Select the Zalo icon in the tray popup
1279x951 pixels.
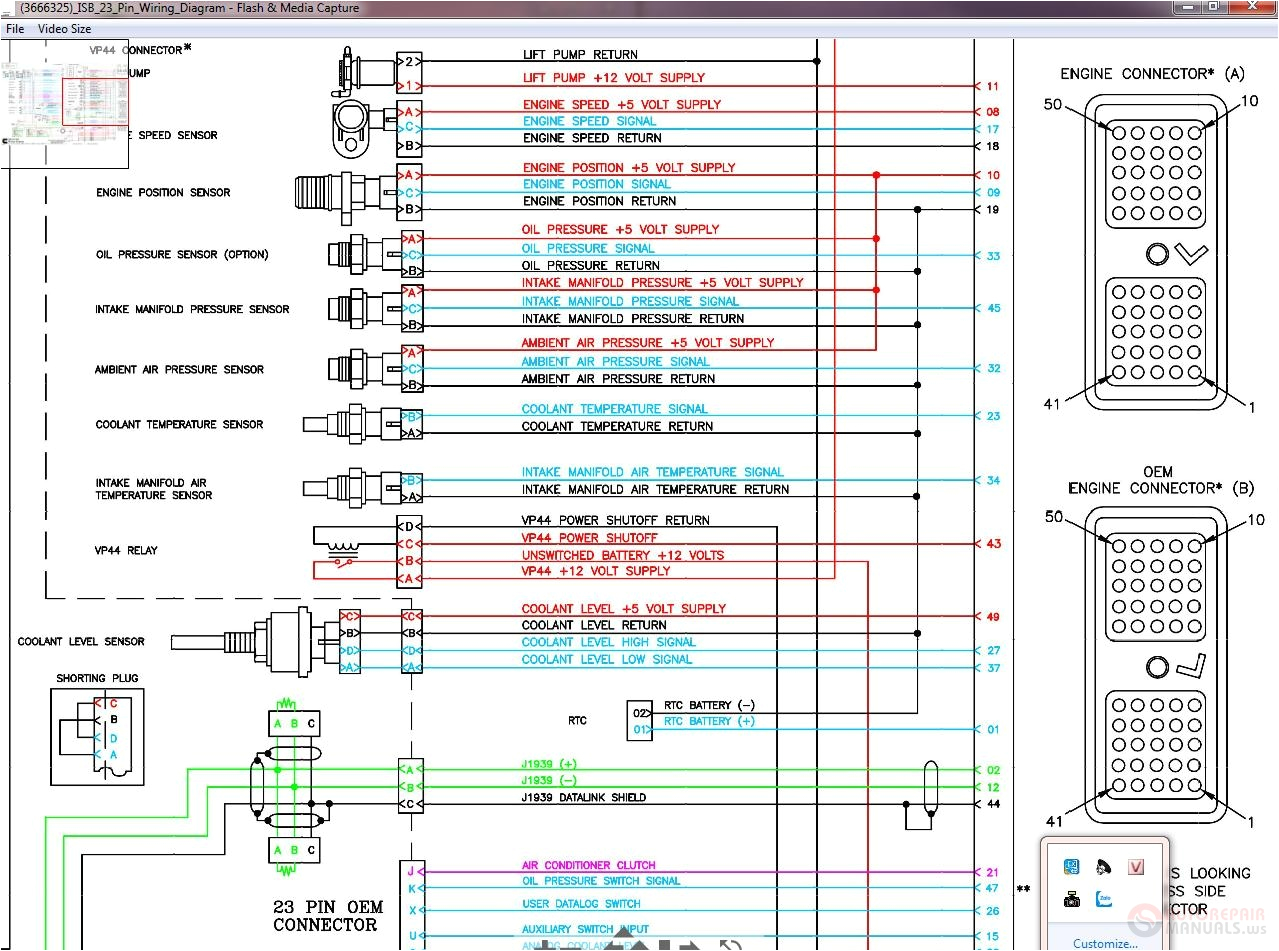[1104, 899]
